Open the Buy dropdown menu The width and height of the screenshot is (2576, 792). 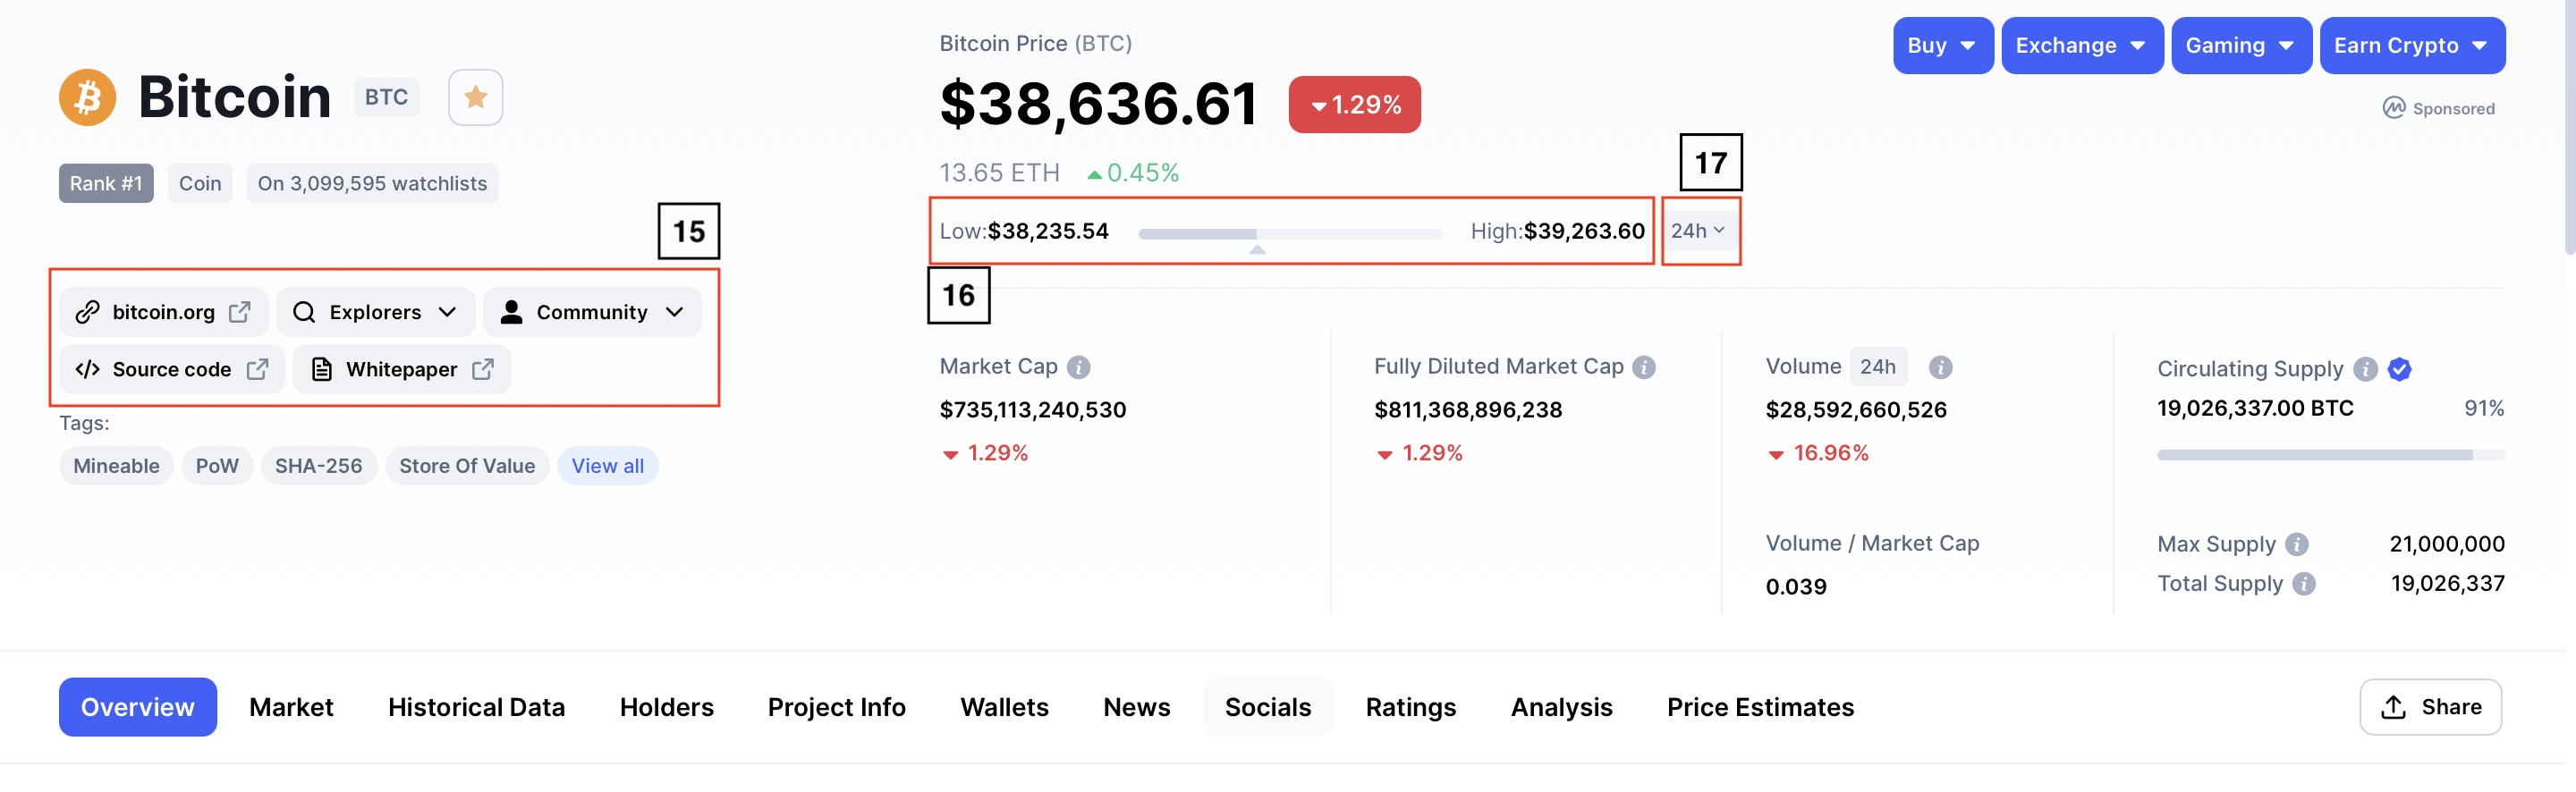1942,46
